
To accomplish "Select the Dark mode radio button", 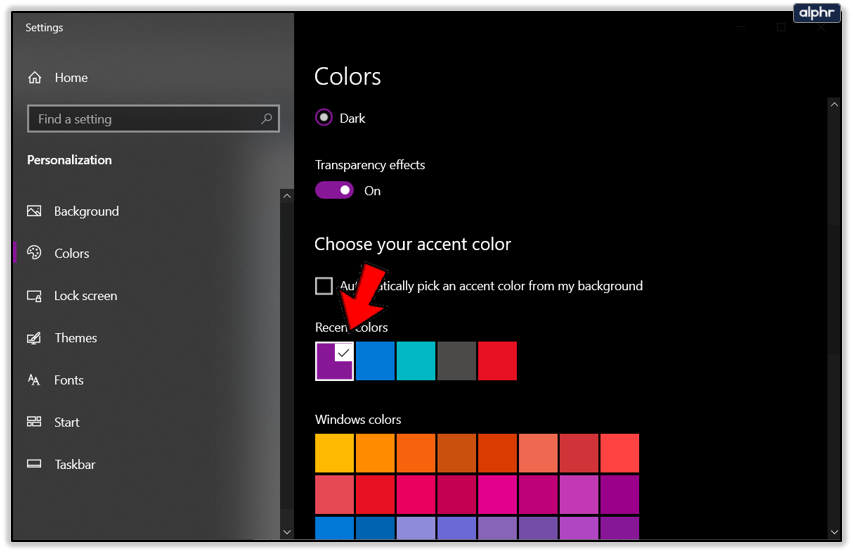I will pyautogui.click(x=324, y=118).
